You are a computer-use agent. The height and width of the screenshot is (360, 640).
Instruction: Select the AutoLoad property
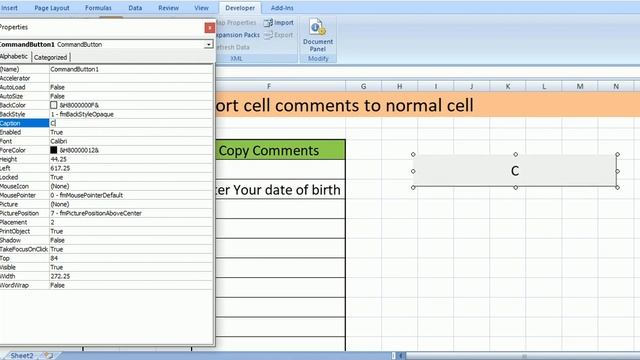[x=106, y=87]
